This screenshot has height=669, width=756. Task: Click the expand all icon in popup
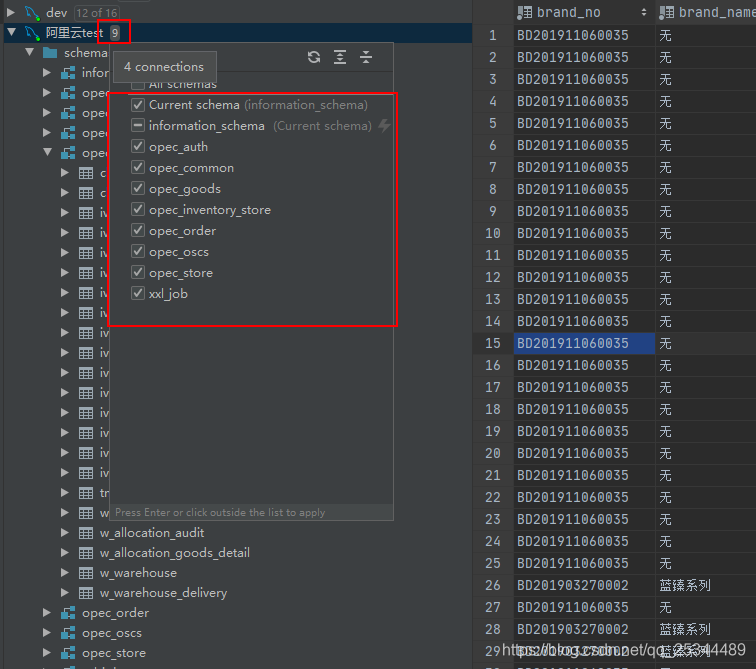340,57
